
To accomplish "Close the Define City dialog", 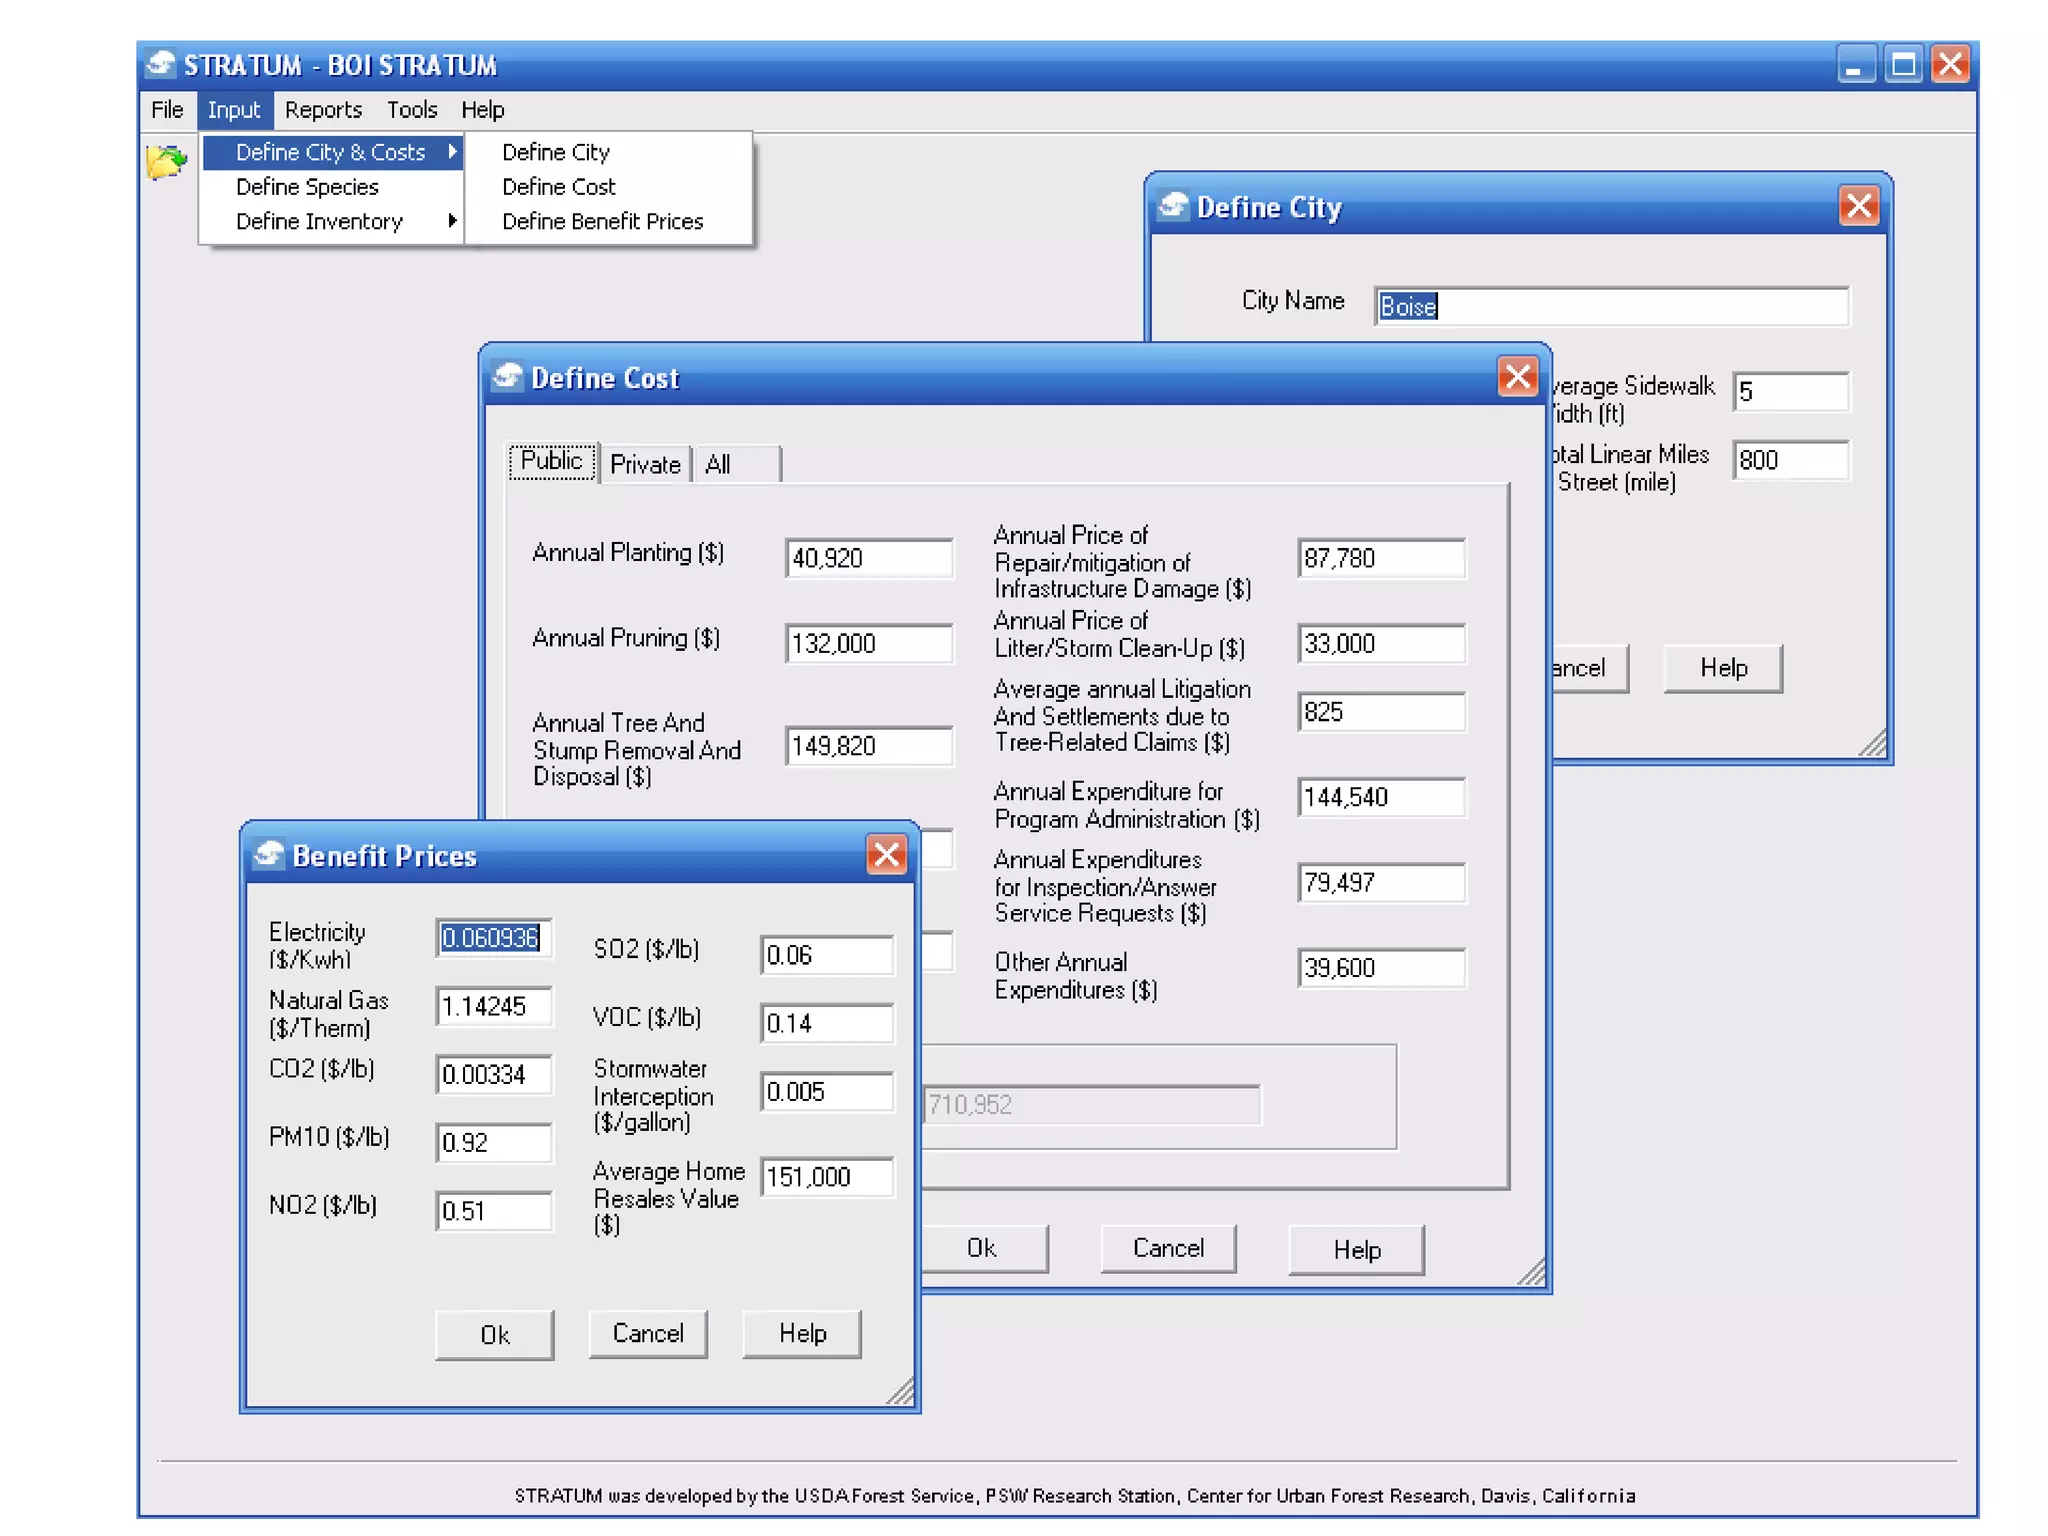I will point(1858,206).
